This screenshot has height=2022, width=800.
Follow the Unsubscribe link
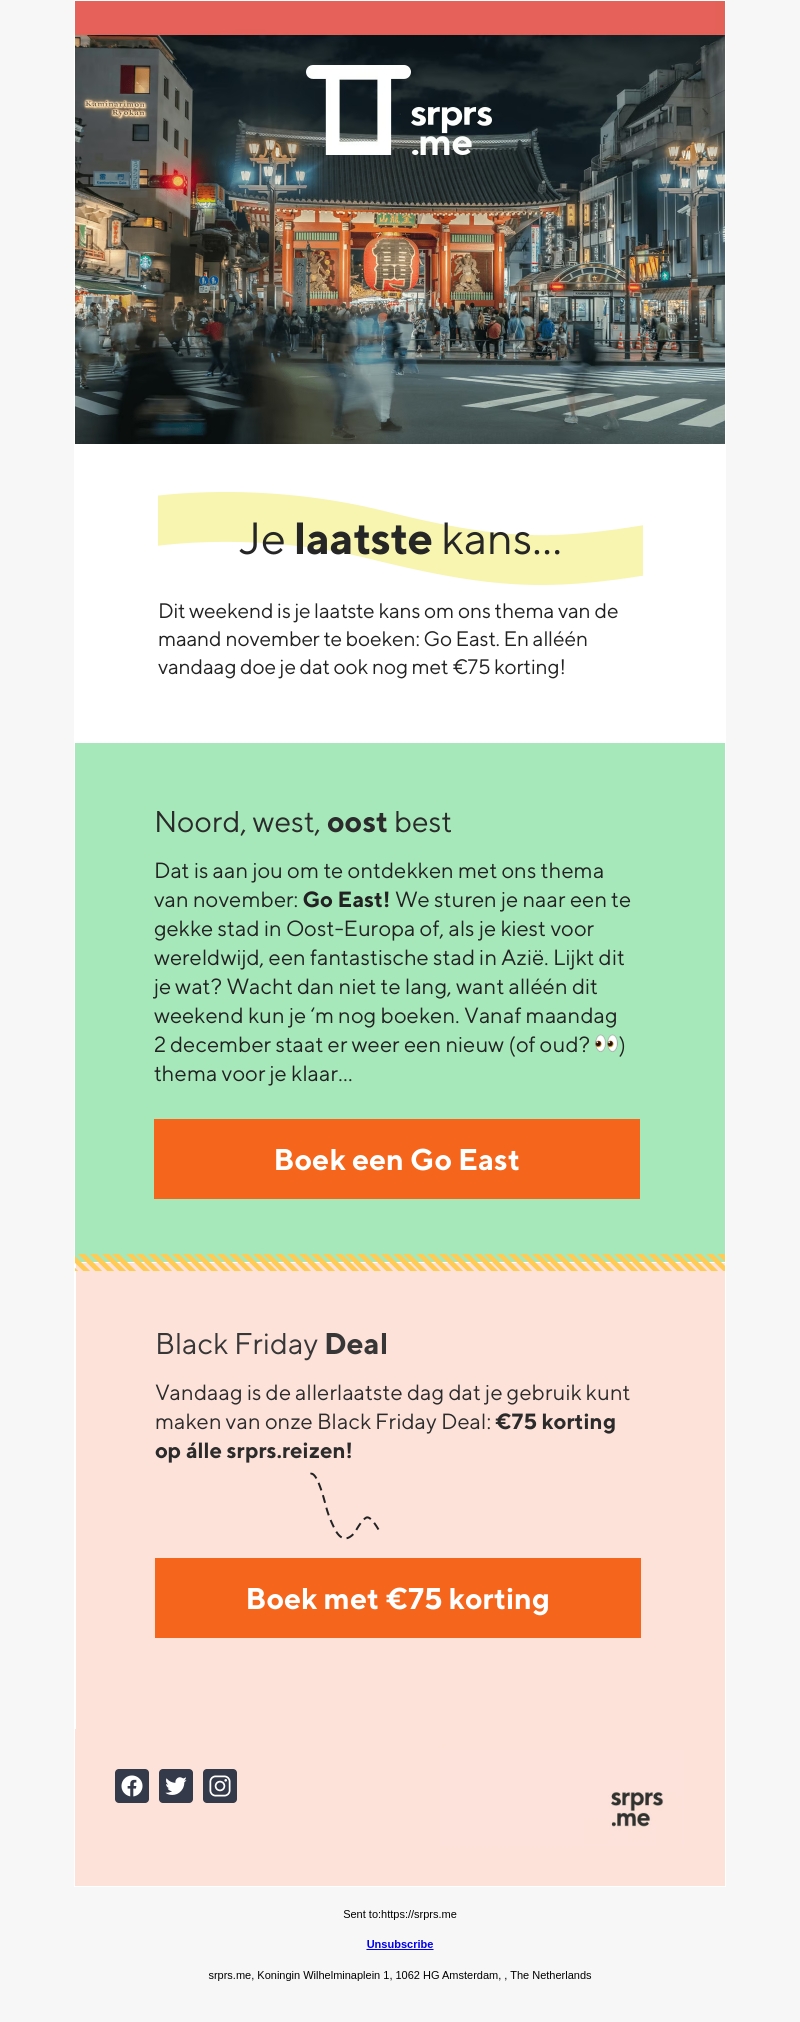[400, 1944]
